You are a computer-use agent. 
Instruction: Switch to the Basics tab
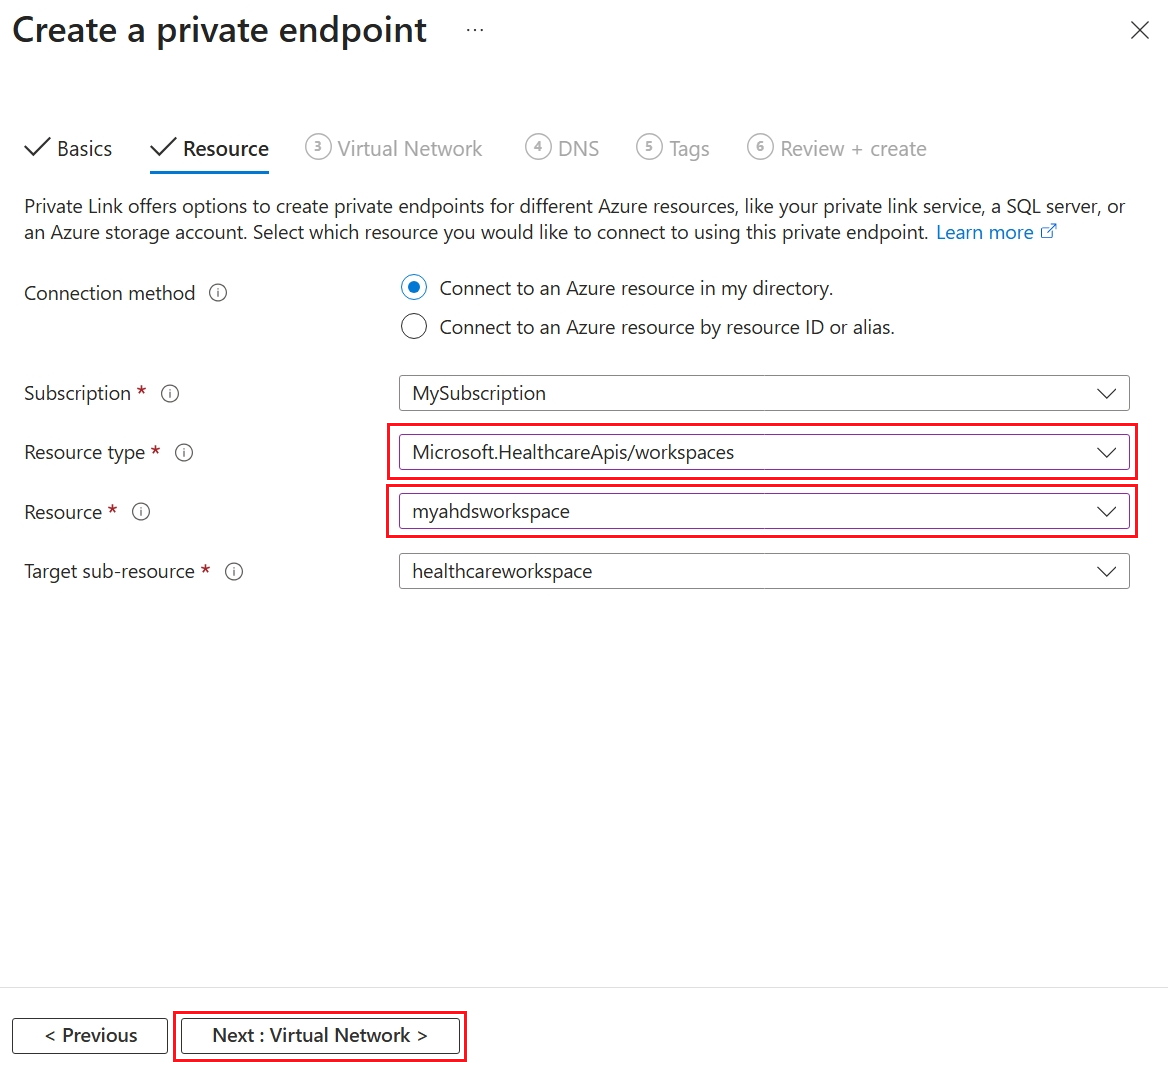tap(69, 148)
